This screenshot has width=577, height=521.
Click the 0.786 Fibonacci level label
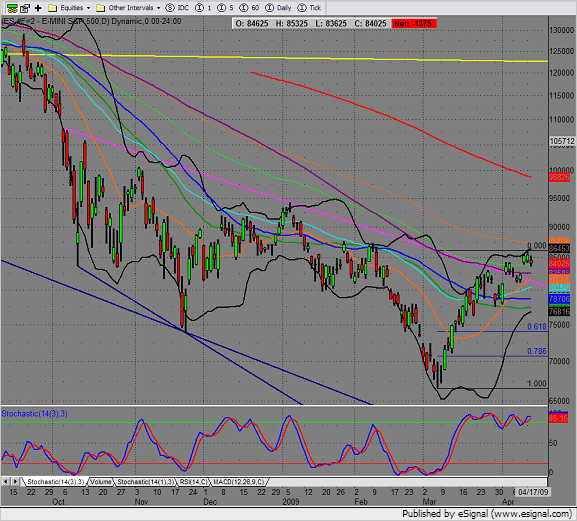pos(537,351)
